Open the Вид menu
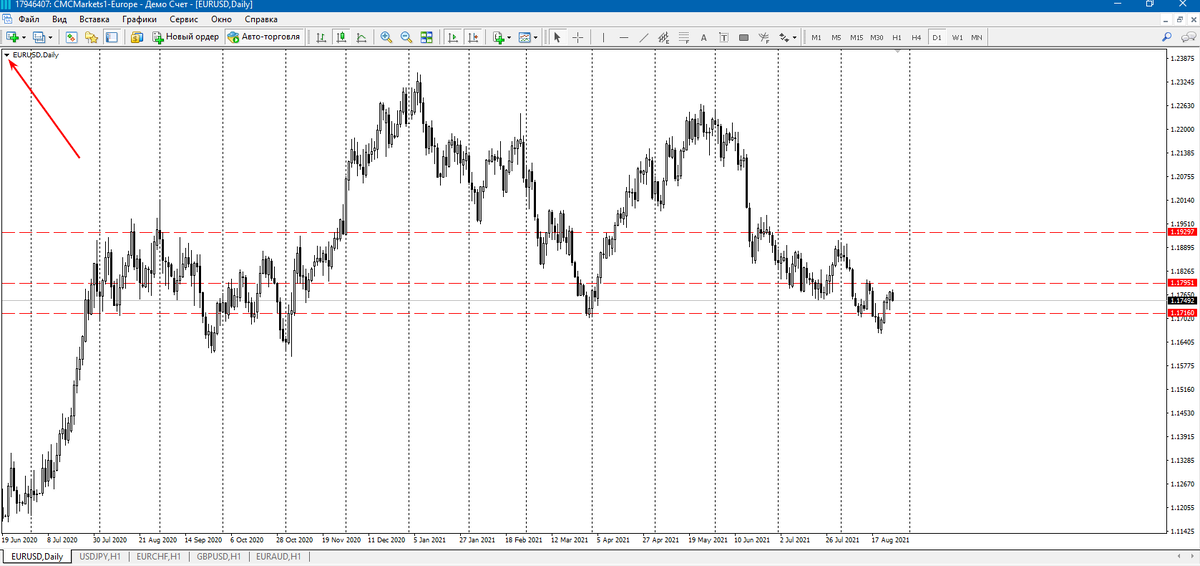1200x566 pixels. [x=60, y=19]
